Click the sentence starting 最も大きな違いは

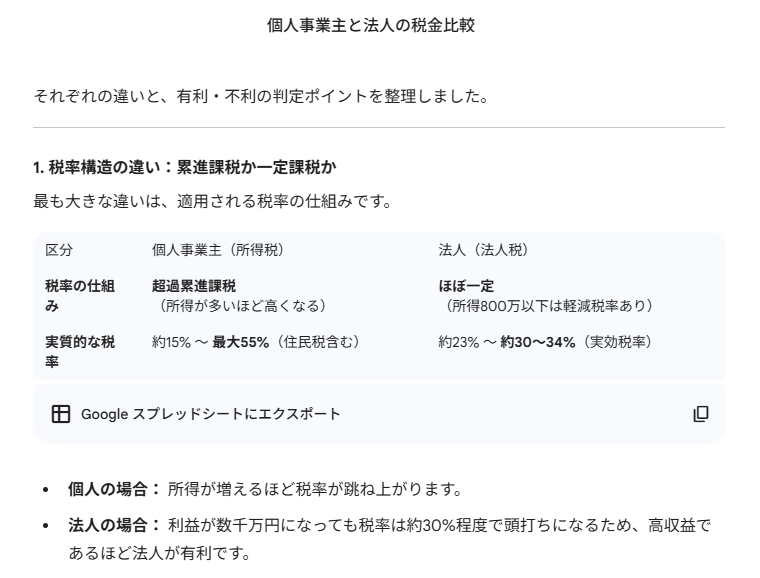(x=212, y=202)
